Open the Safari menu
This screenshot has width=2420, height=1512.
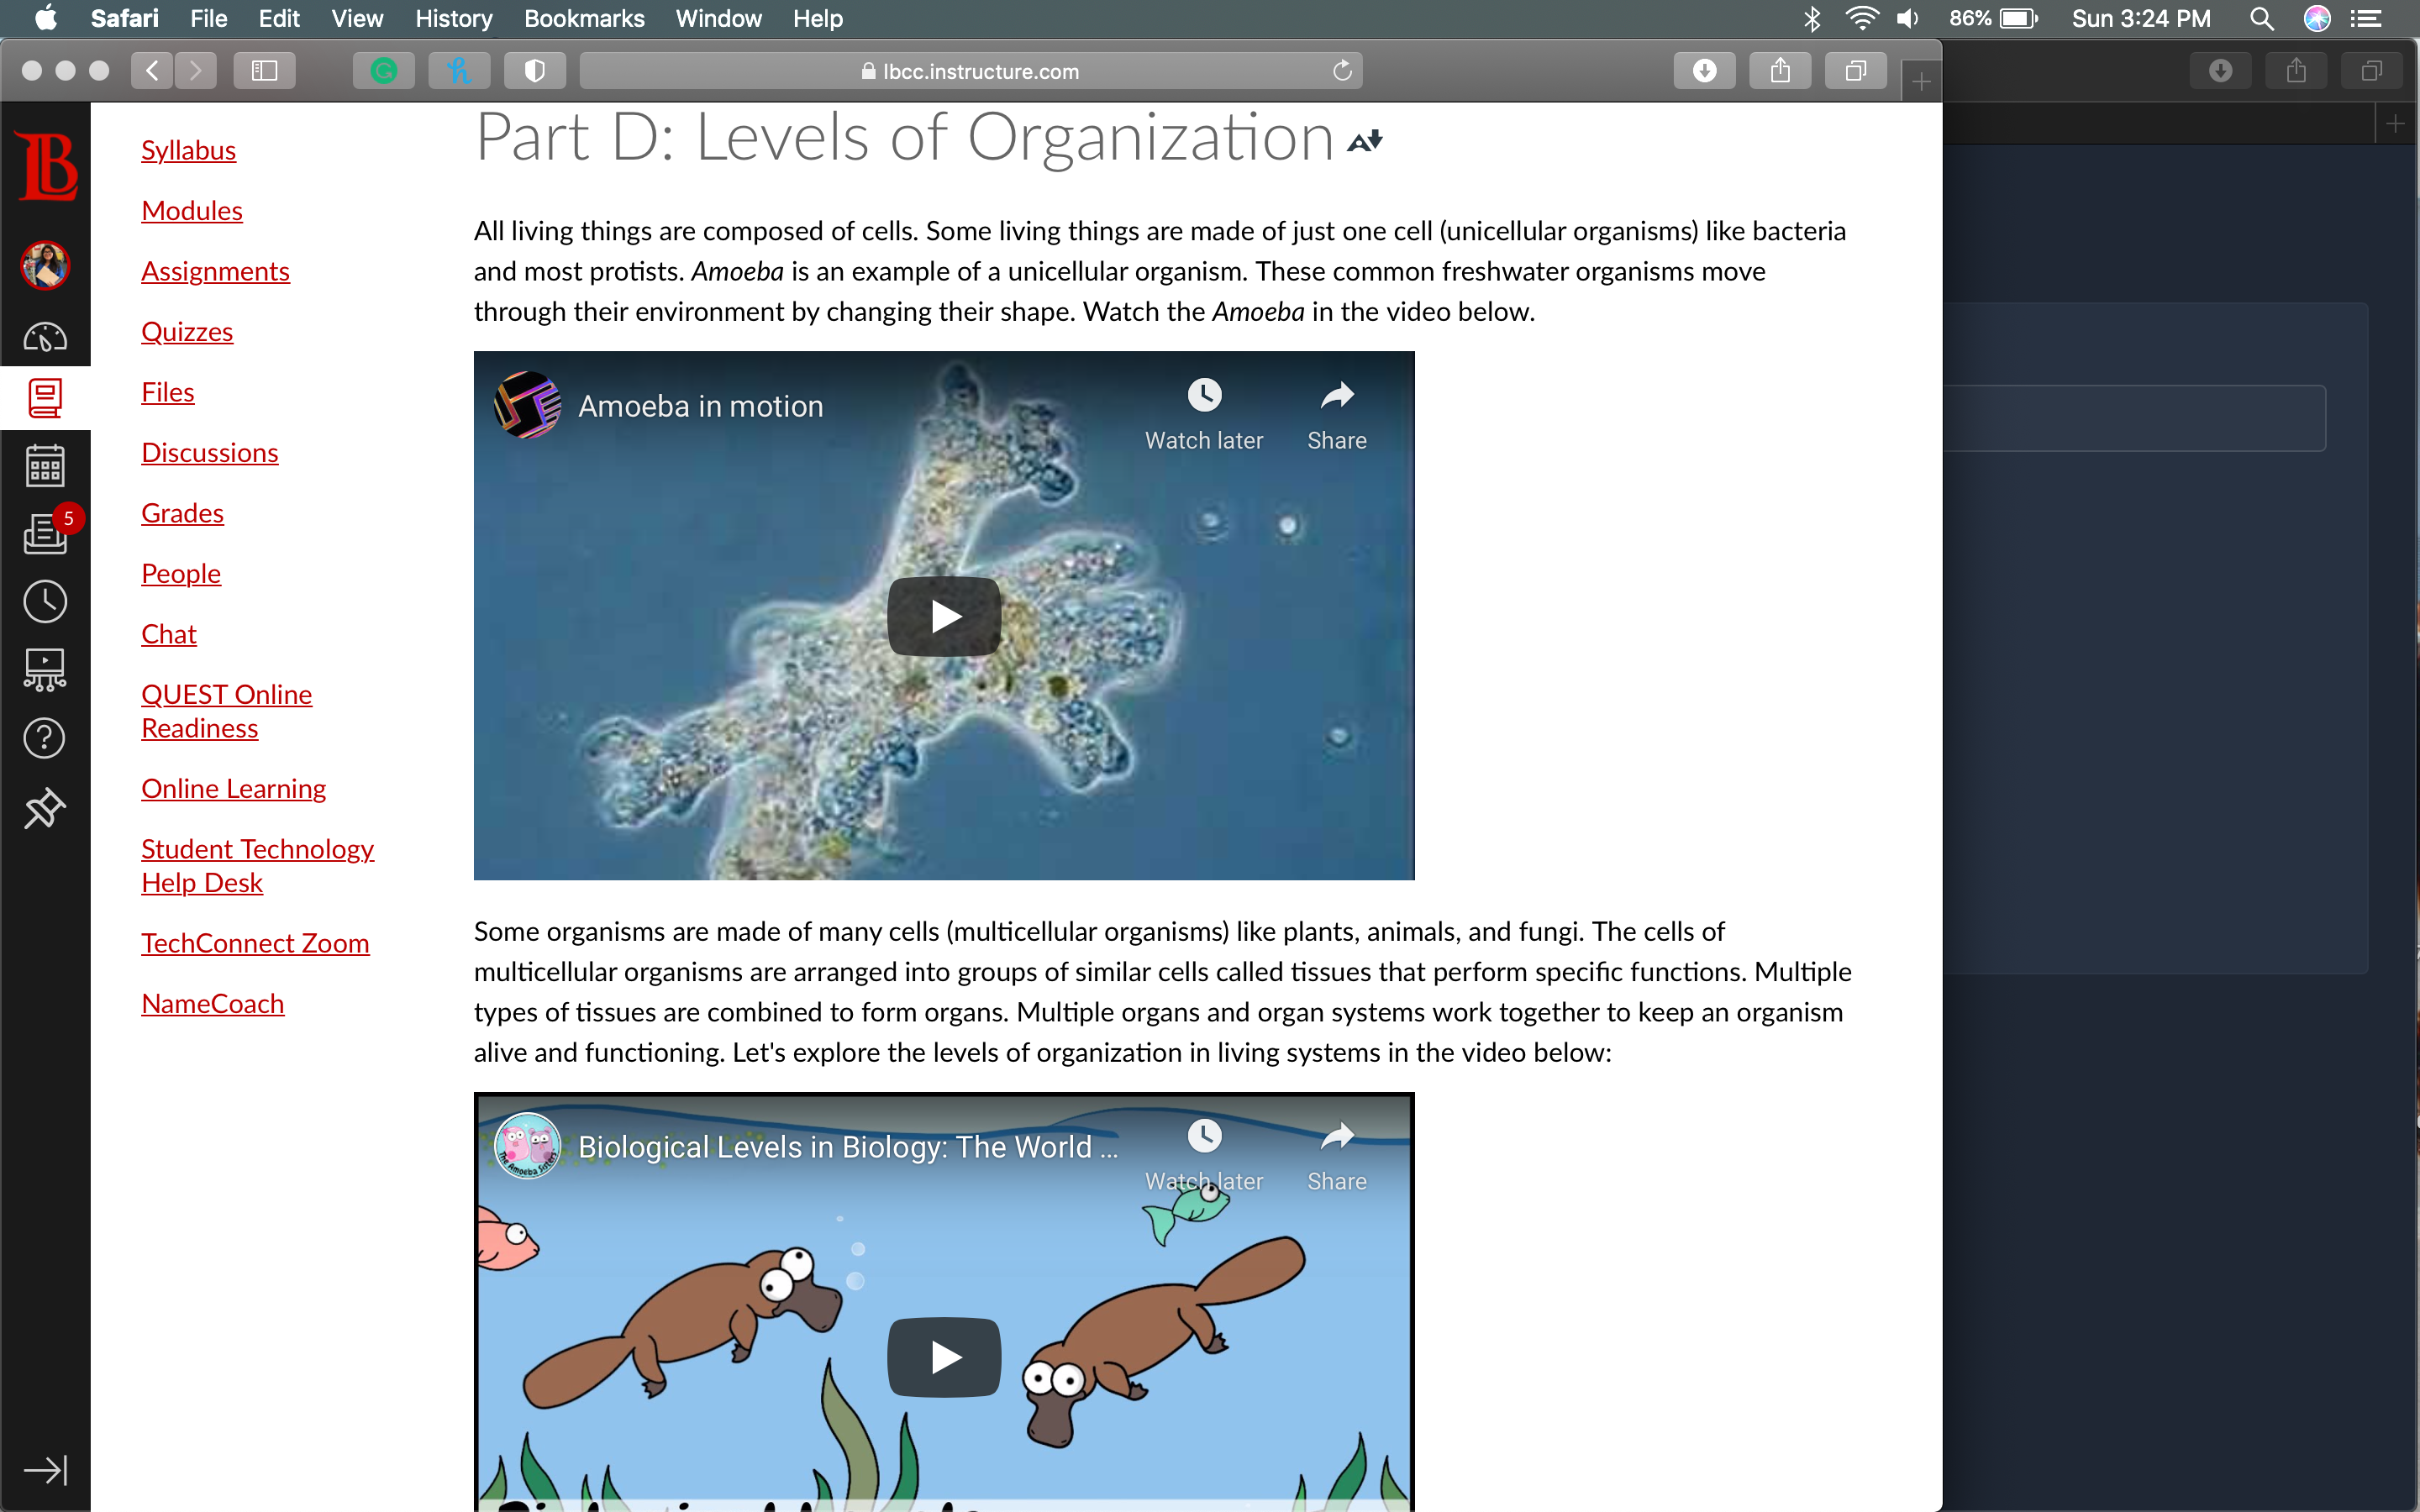click(124, 18)
